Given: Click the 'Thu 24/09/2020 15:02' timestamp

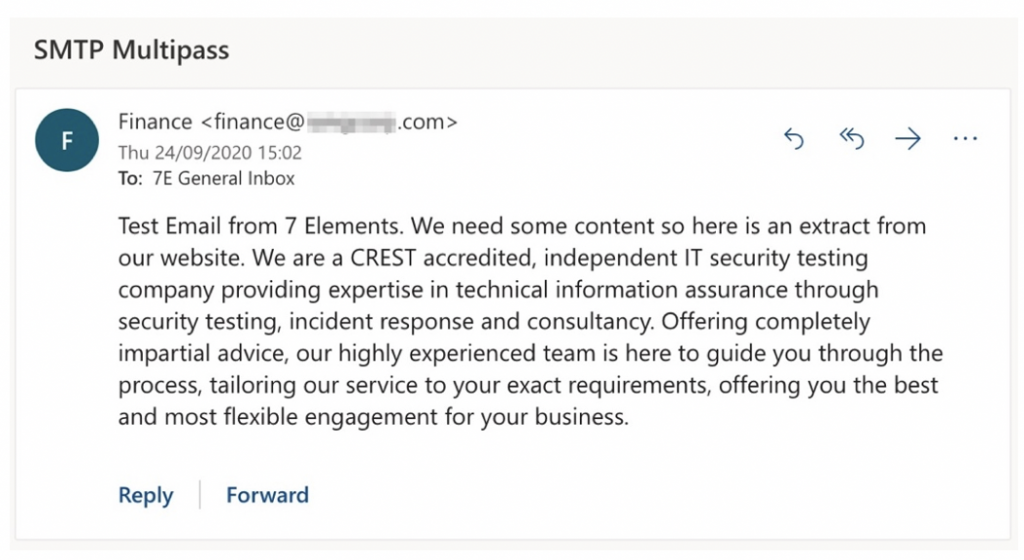Looking at the screenshot, I should (x=210, y=153).
